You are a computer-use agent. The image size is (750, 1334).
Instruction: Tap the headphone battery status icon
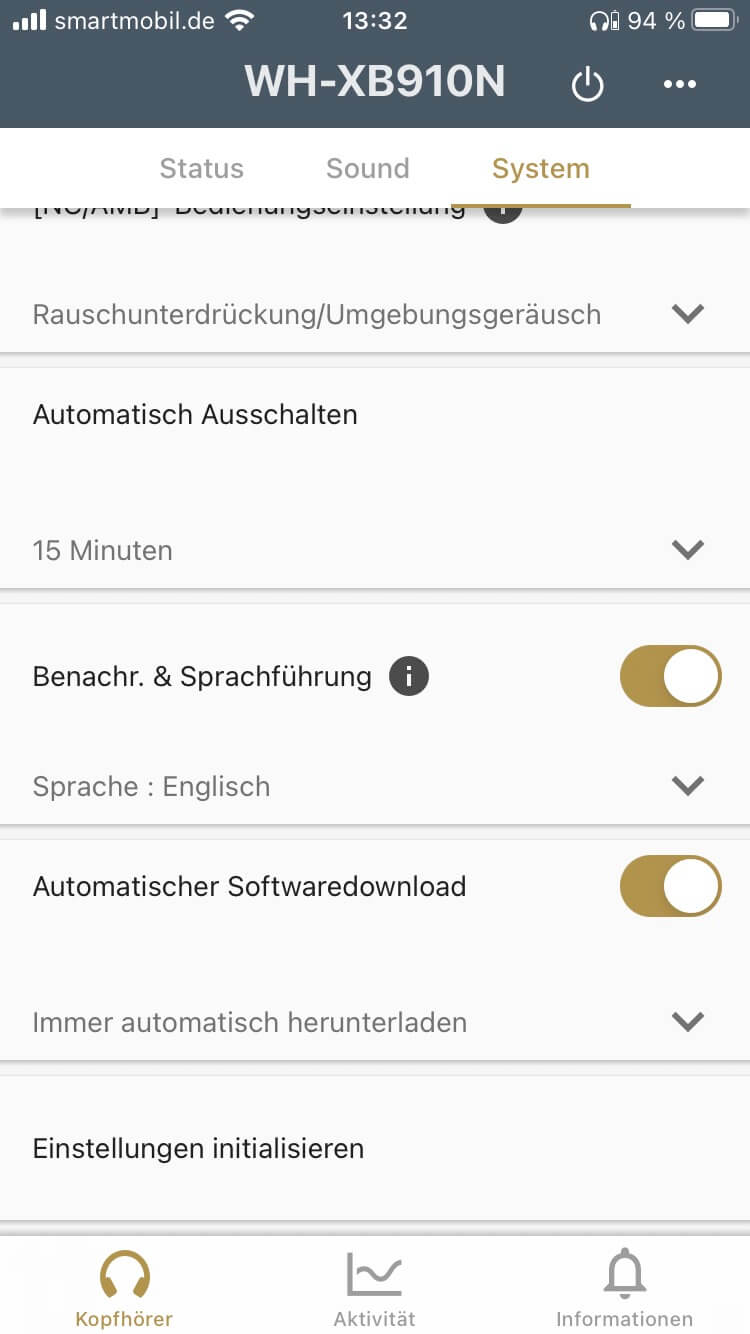pyautogui.click(x=604, y=20)
